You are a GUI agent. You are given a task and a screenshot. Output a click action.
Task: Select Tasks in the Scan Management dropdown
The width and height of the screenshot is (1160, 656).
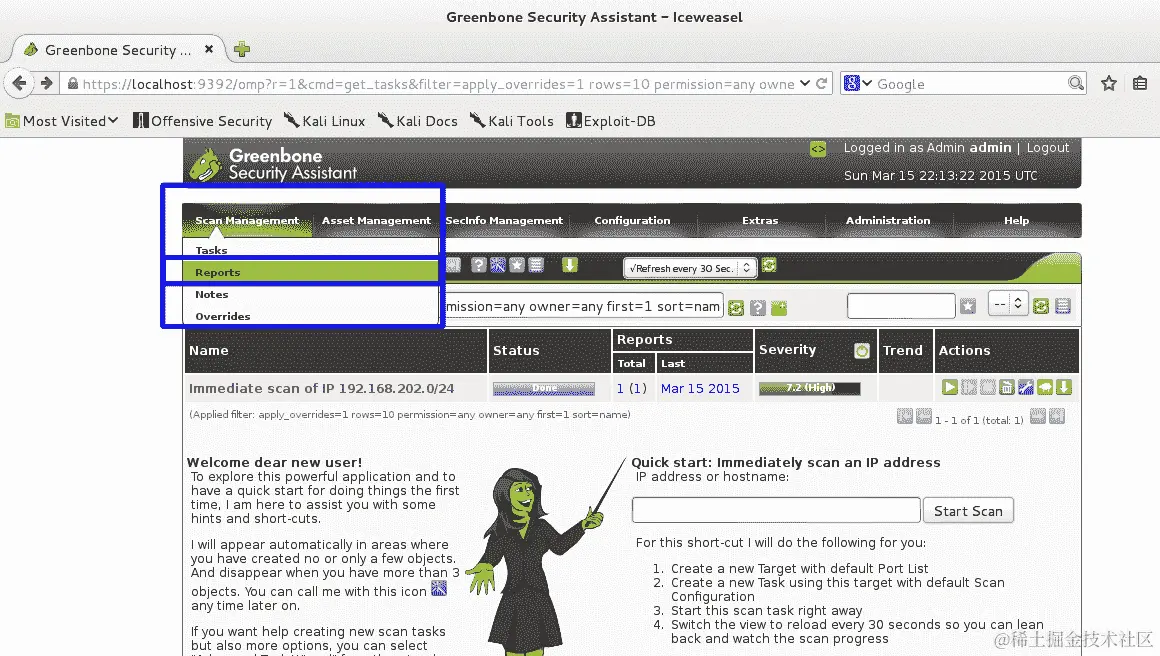(x=311, y=250)
